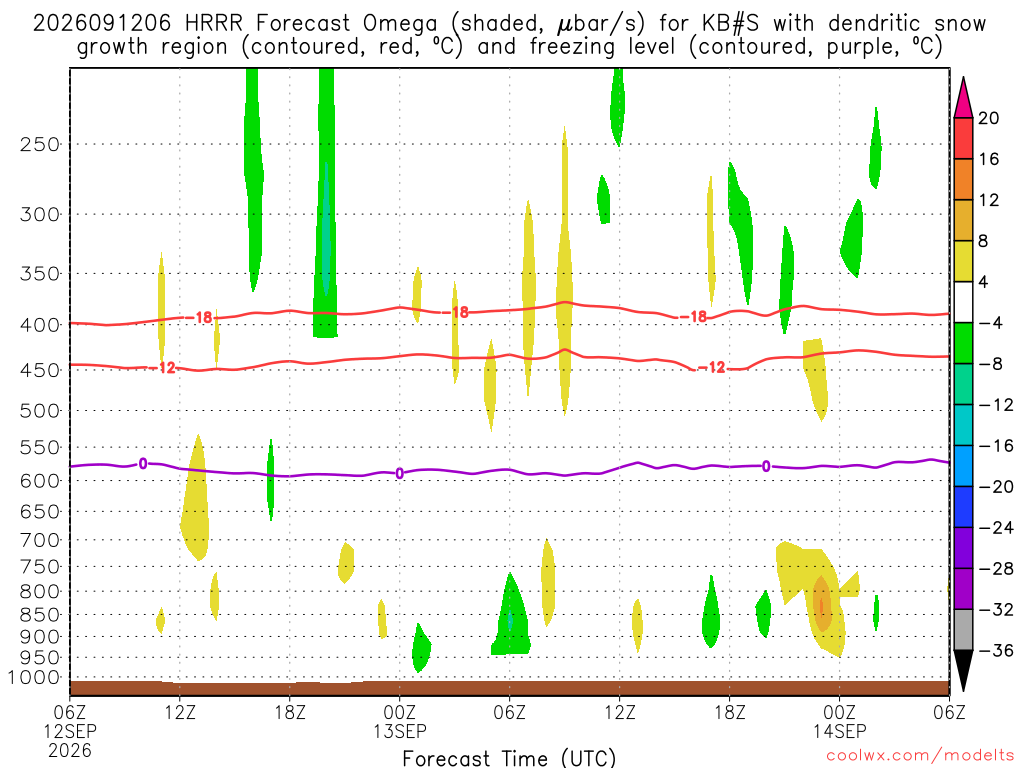Click the magenta arrow atop the color bar
Viewport: 1024px width, 768px height.
(963, 98)
